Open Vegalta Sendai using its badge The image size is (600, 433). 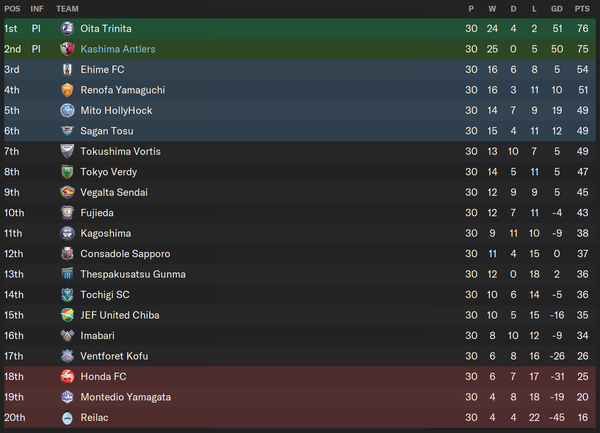pyautogui.click(x=67, y=192)
